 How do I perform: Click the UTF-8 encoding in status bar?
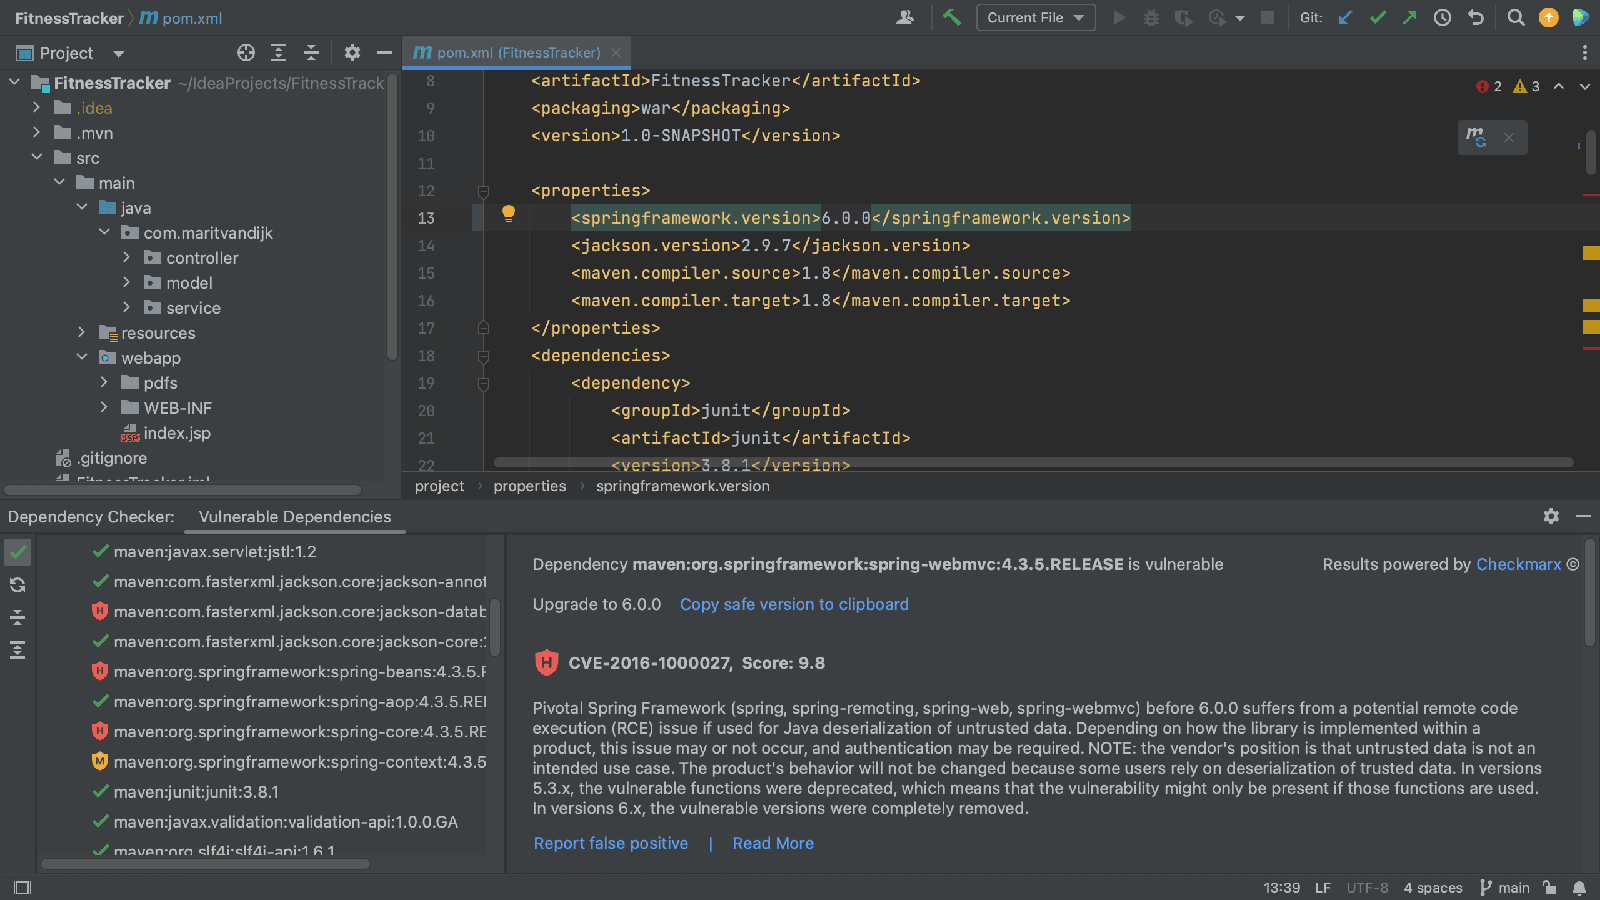pyautogui.click(x=1367, y=887)
